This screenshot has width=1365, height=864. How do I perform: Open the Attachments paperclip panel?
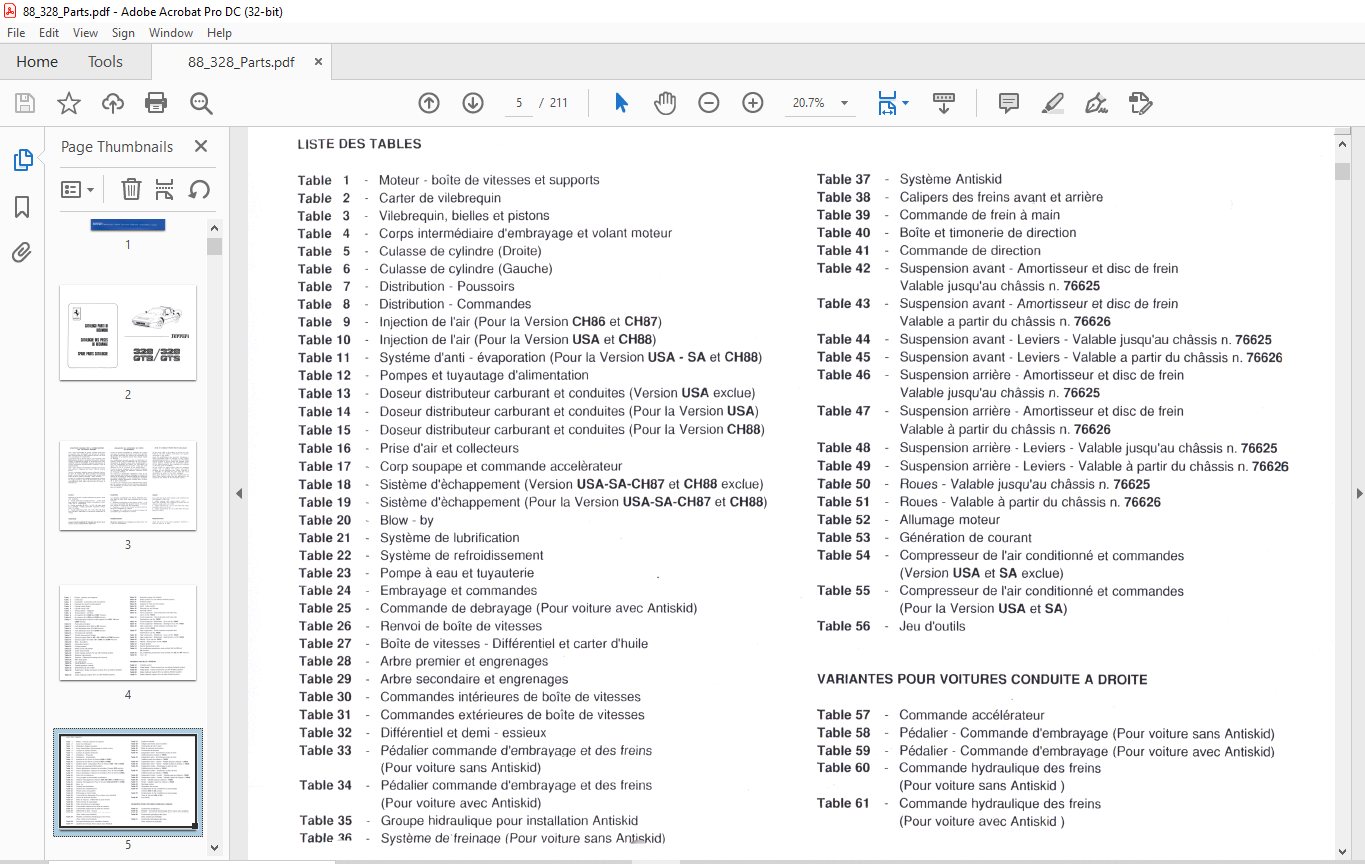(22, 252)
